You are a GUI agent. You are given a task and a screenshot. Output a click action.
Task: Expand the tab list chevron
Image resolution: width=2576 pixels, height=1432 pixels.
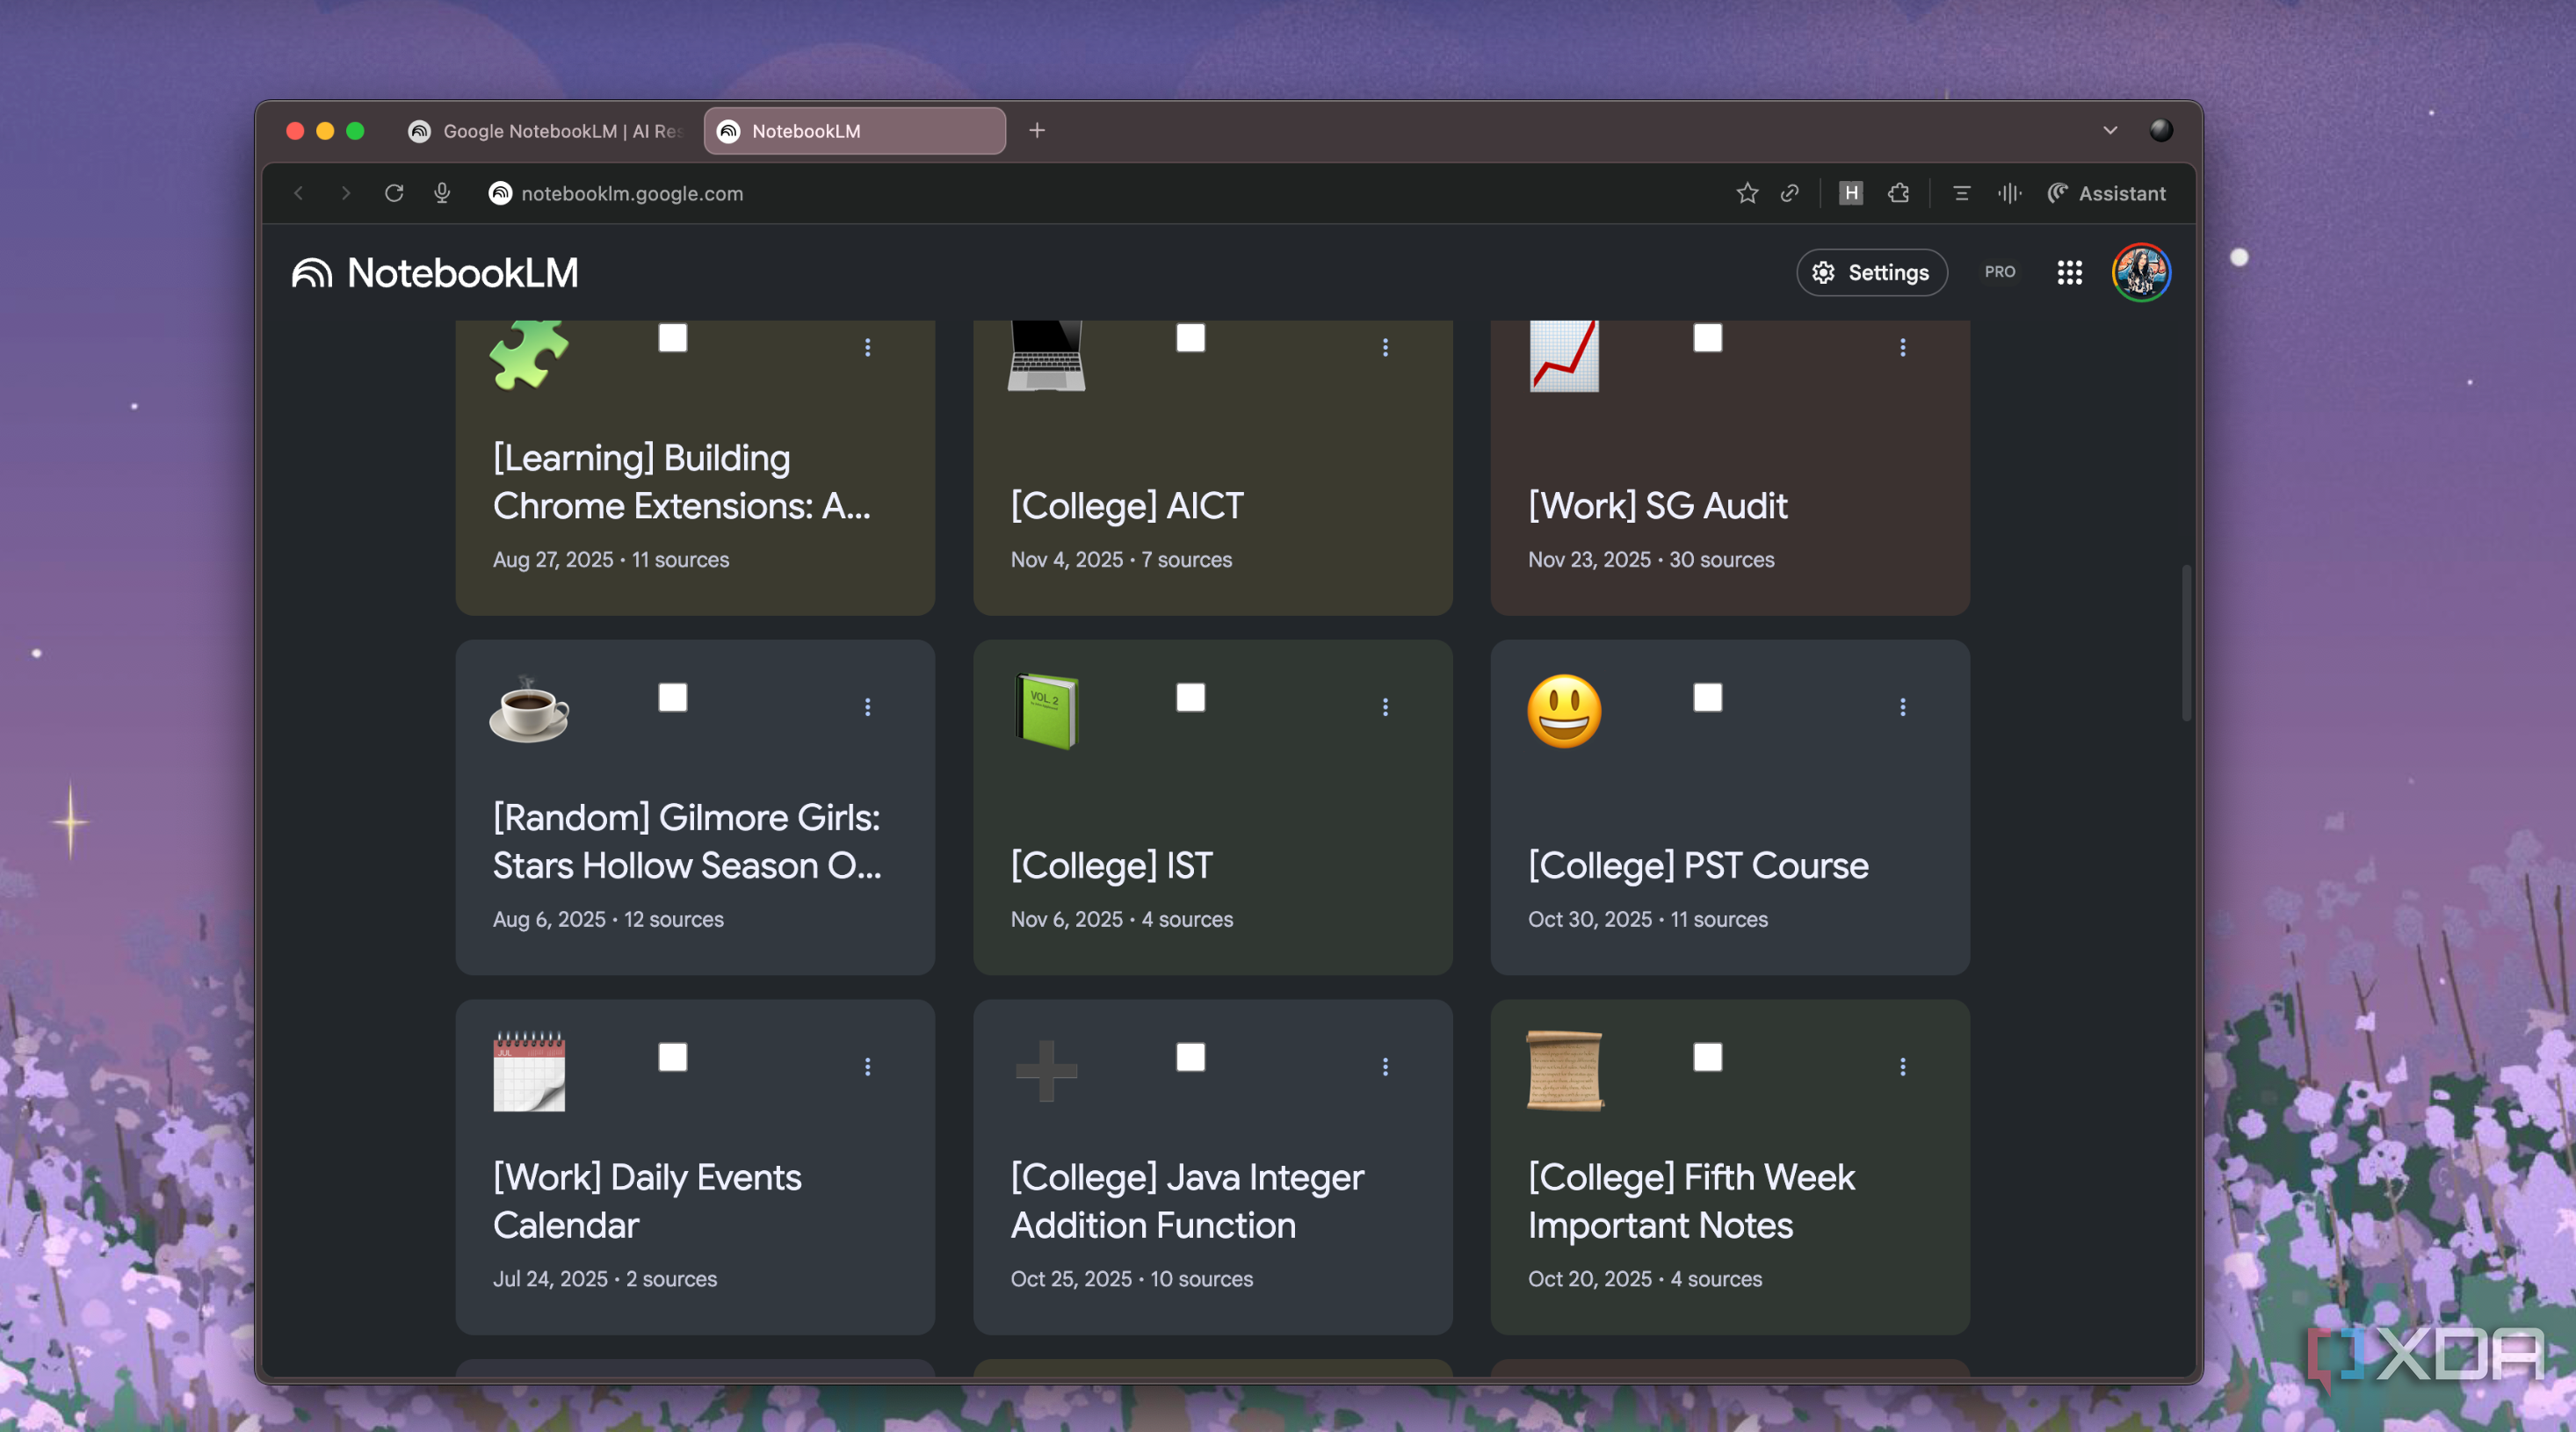point(2110,130)
